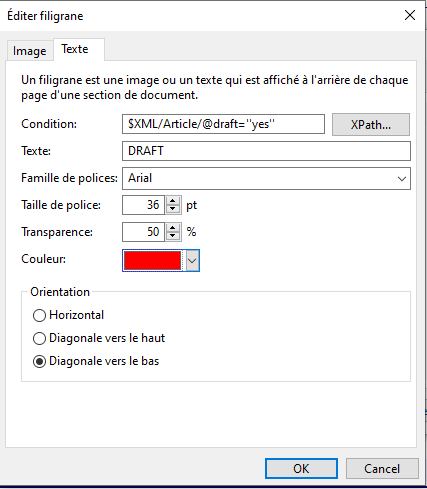The image size is (427, 489).
Task: Open the XPath editor button
Action: tap(371, 125)
